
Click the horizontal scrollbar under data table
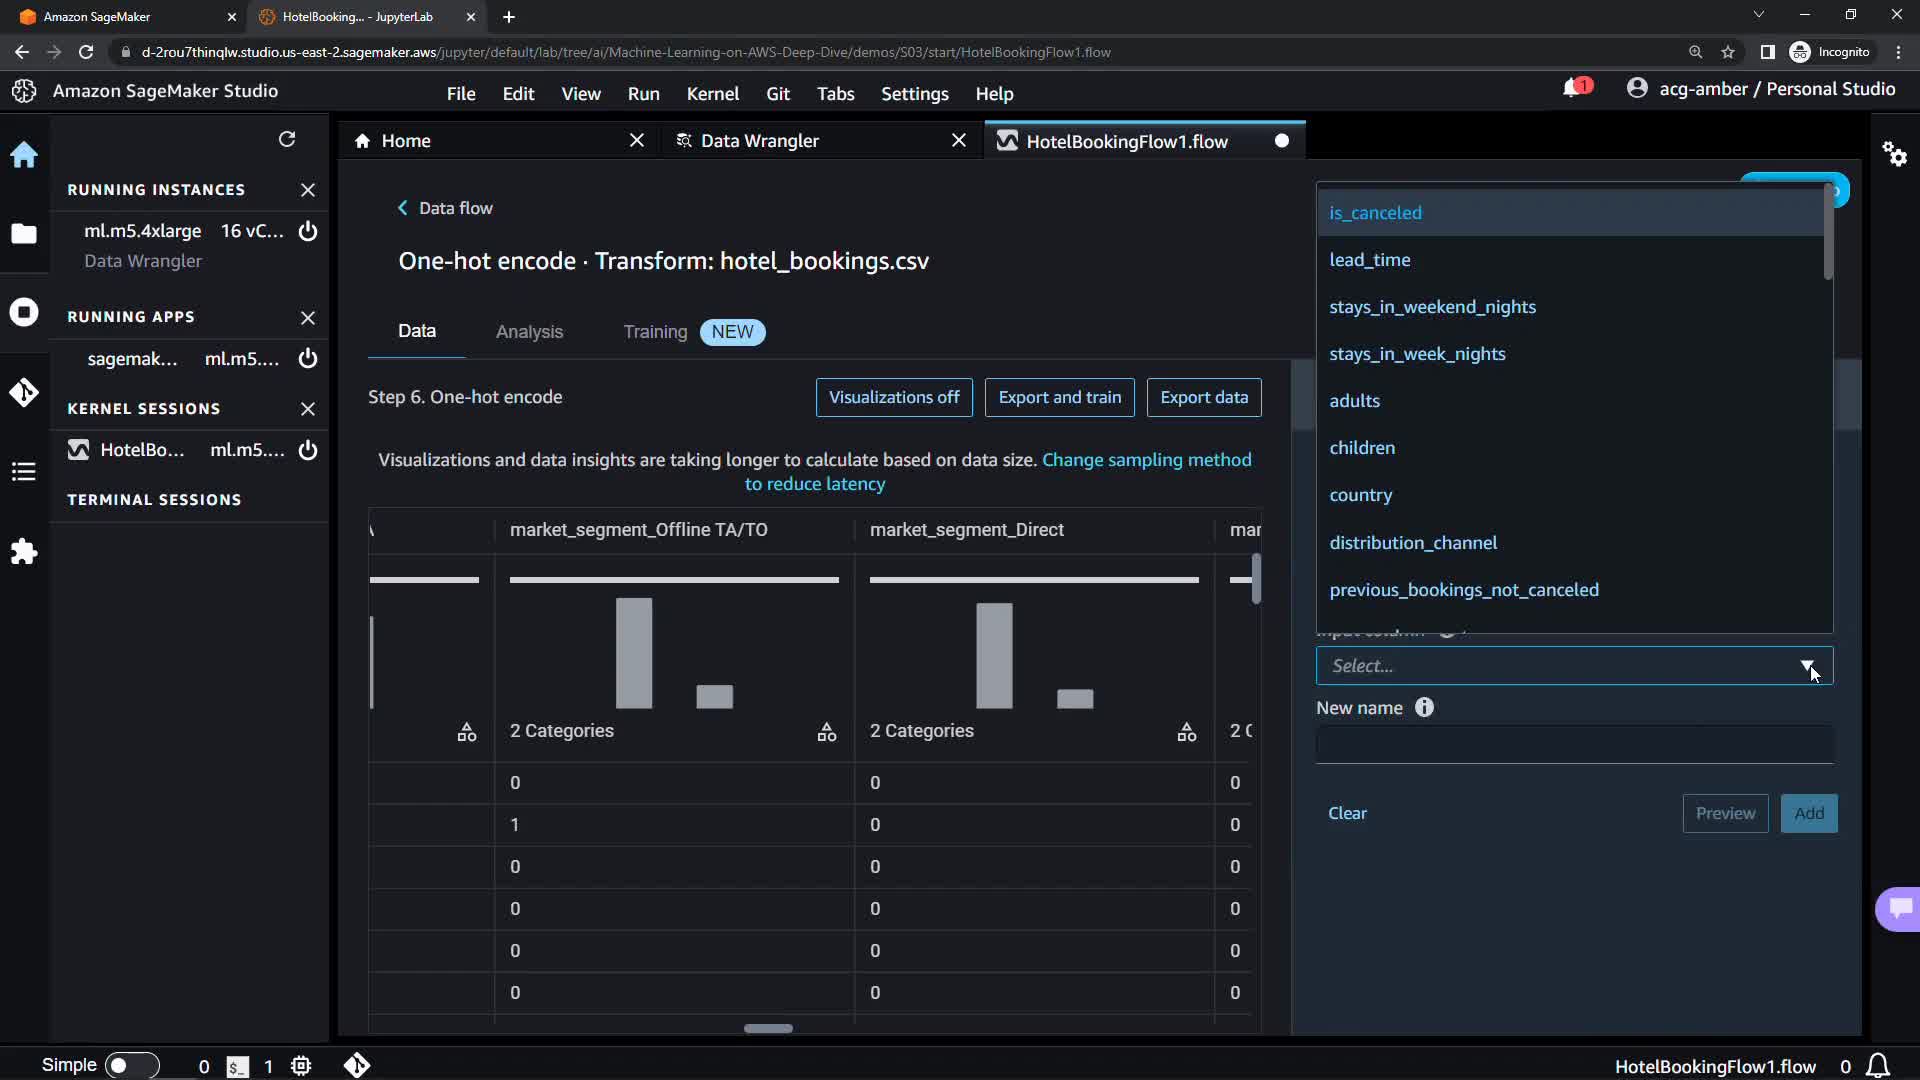pyautogui.click(x=768, y=1028)
